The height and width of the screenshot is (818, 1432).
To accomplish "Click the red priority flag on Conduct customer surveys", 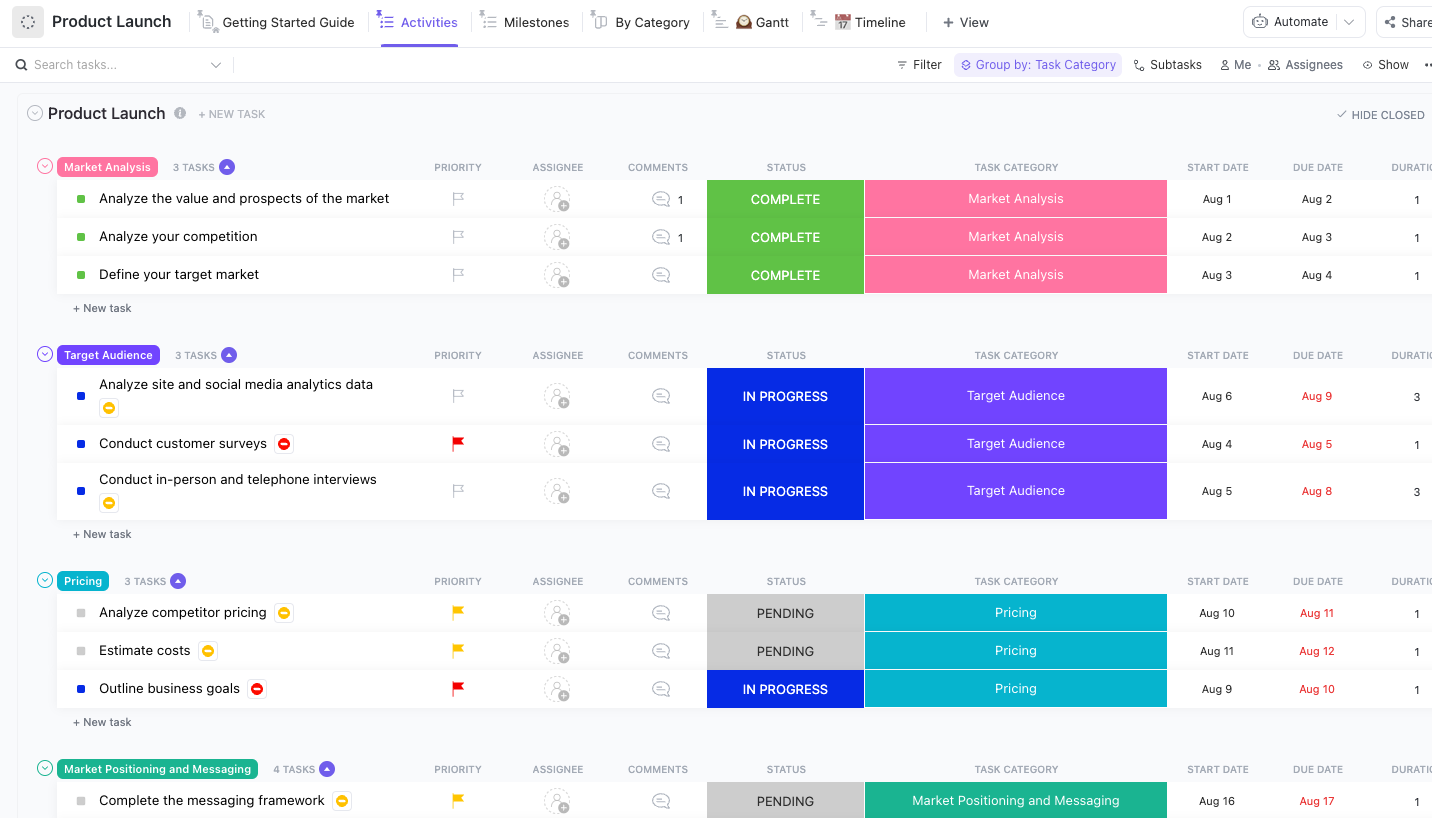I will pos(457,443).
